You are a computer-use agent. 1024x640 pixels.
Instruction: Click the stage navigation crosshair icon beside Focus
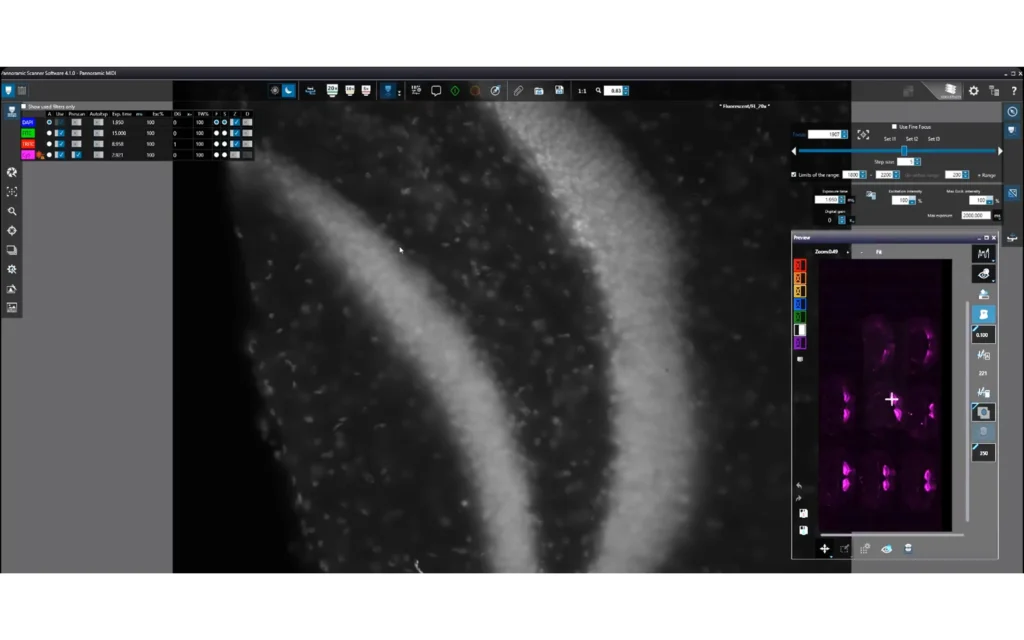tap(864, 134)
